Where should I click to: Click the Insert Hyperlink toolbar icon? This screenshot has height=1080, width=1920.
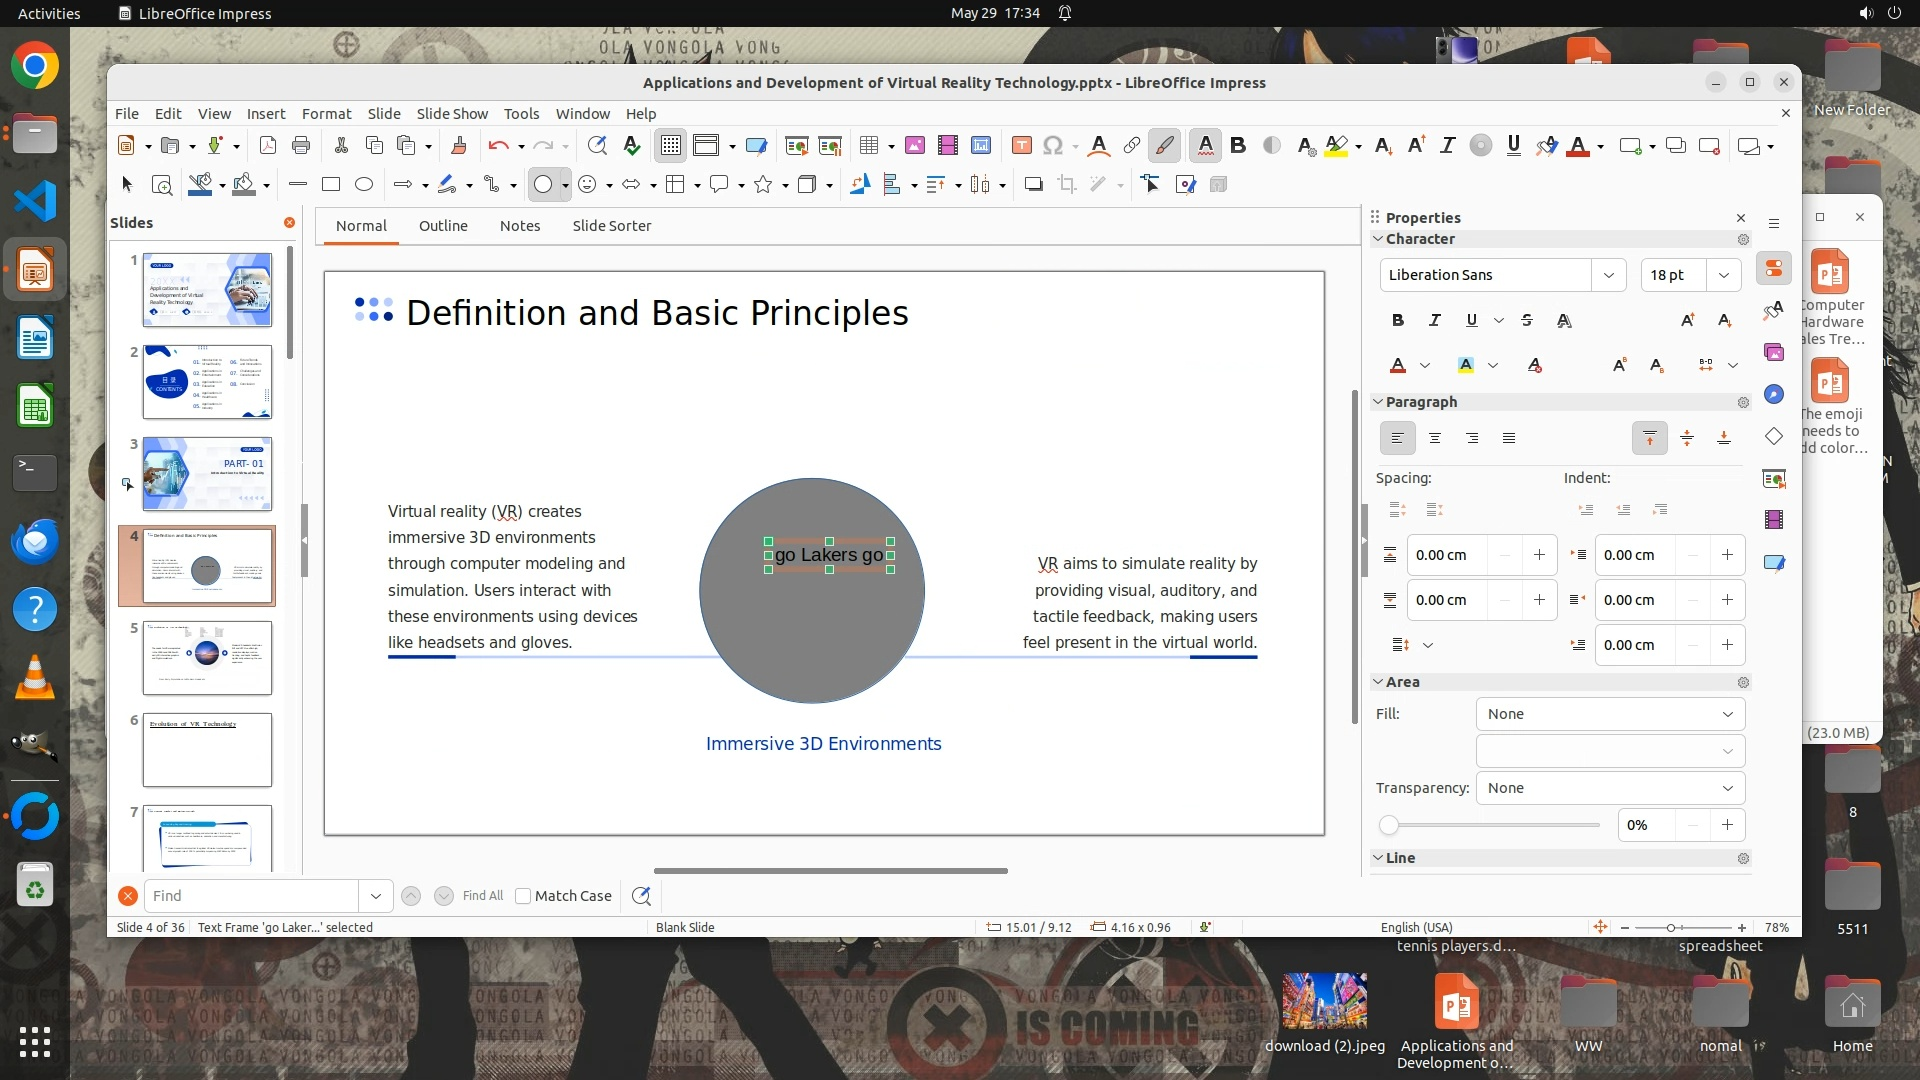point(1131,146)
